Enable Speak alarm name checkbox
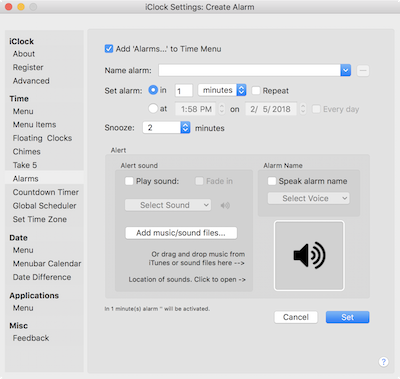Screen dimensions: 400x379 click(x=272, y=181)
